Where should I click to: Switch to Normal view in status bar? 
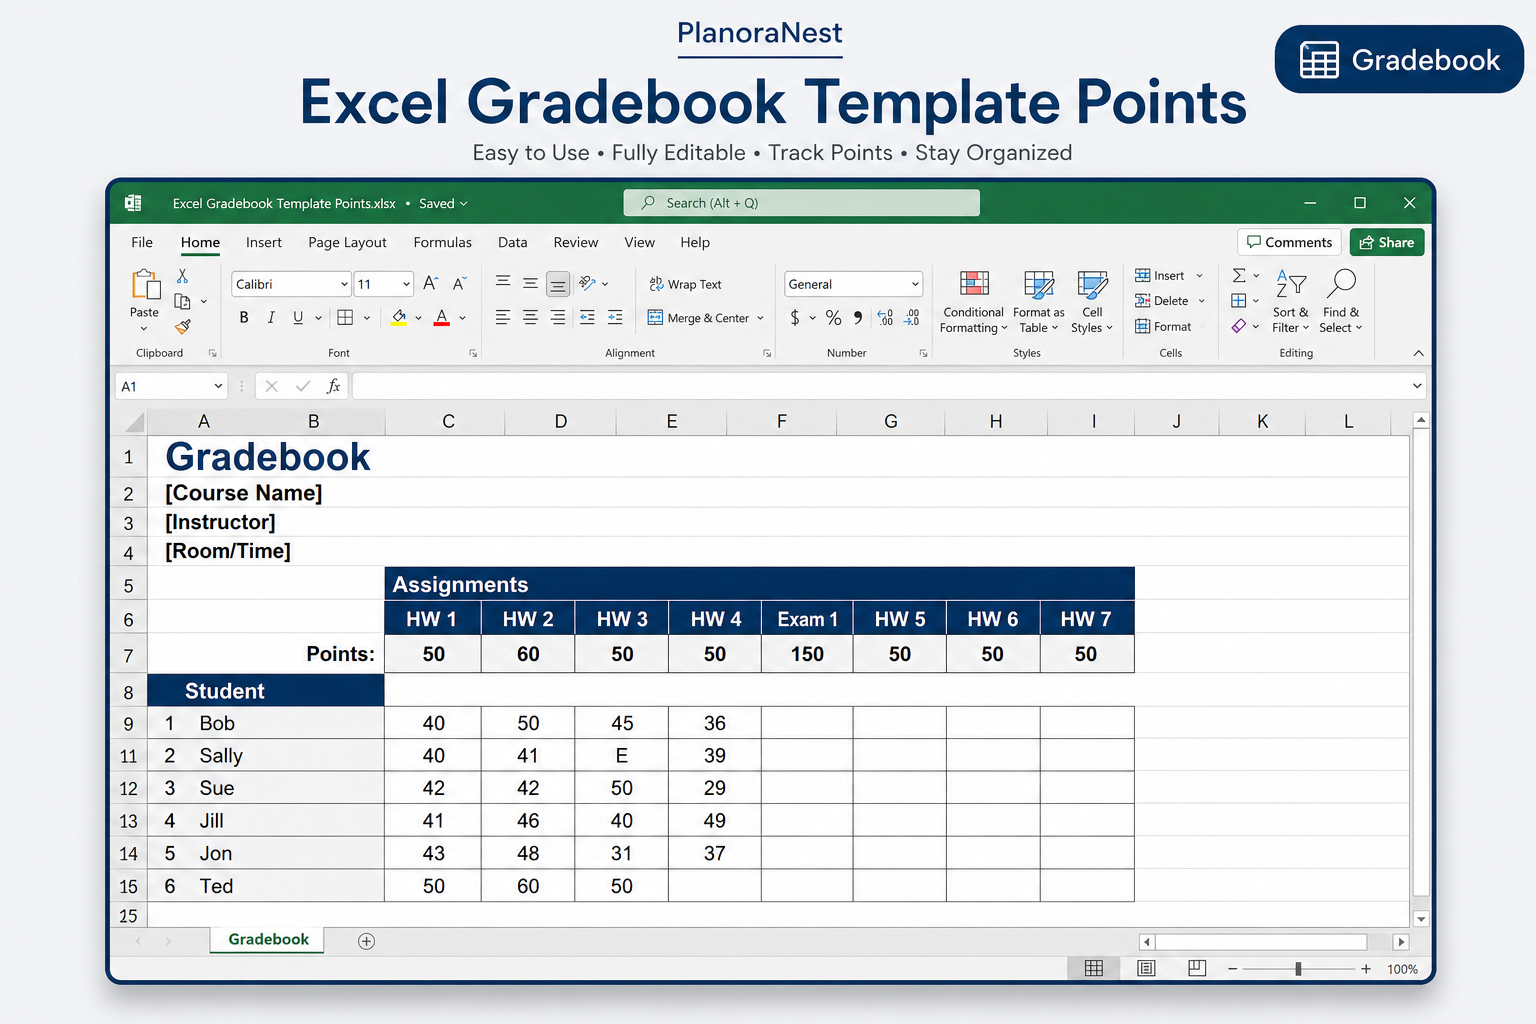pos(1094,968)
